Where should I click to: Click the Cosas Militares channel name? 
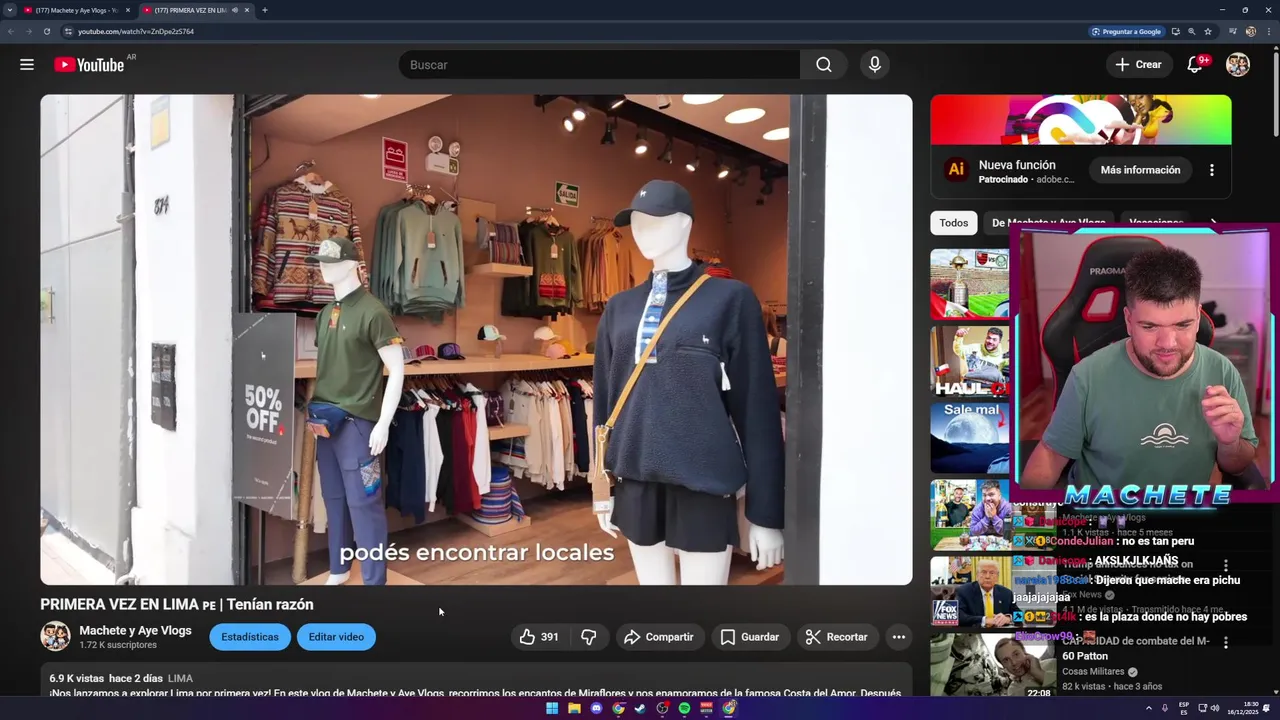(1093, 672)
